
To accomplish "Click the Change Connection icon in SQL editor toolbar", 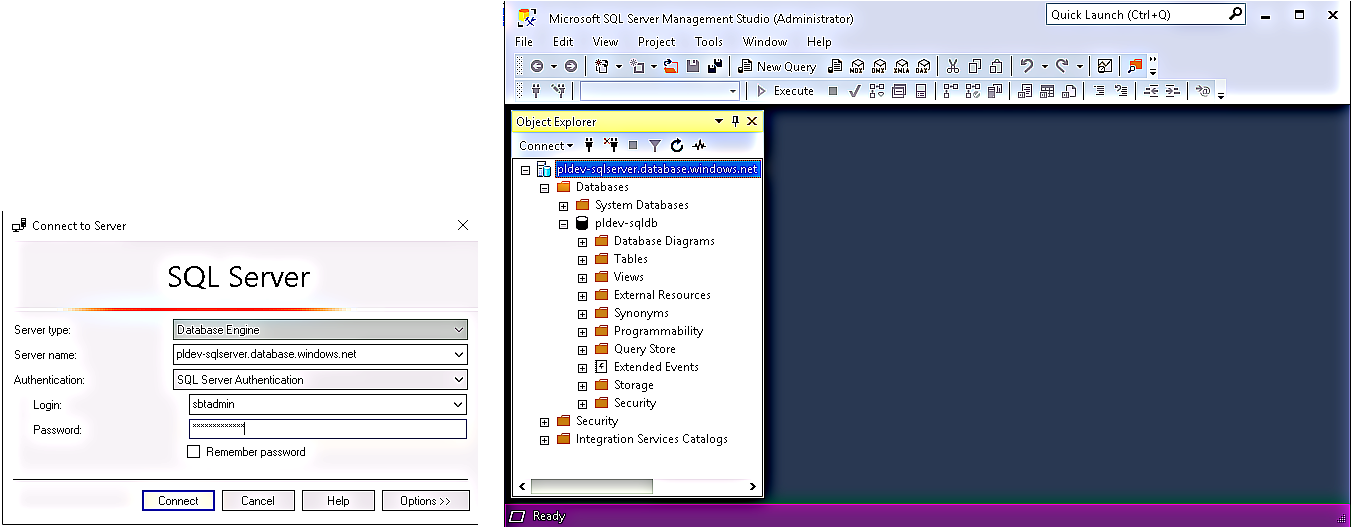I will coord(559,91).
